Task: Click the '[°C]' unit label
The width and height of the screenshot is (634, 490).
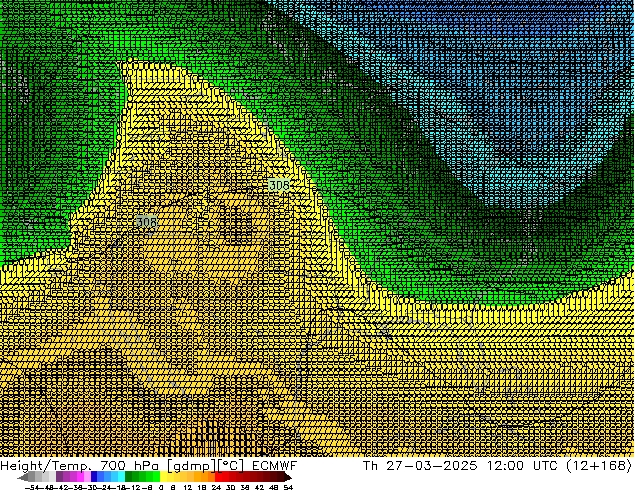Action: click(x=231, y=466)
